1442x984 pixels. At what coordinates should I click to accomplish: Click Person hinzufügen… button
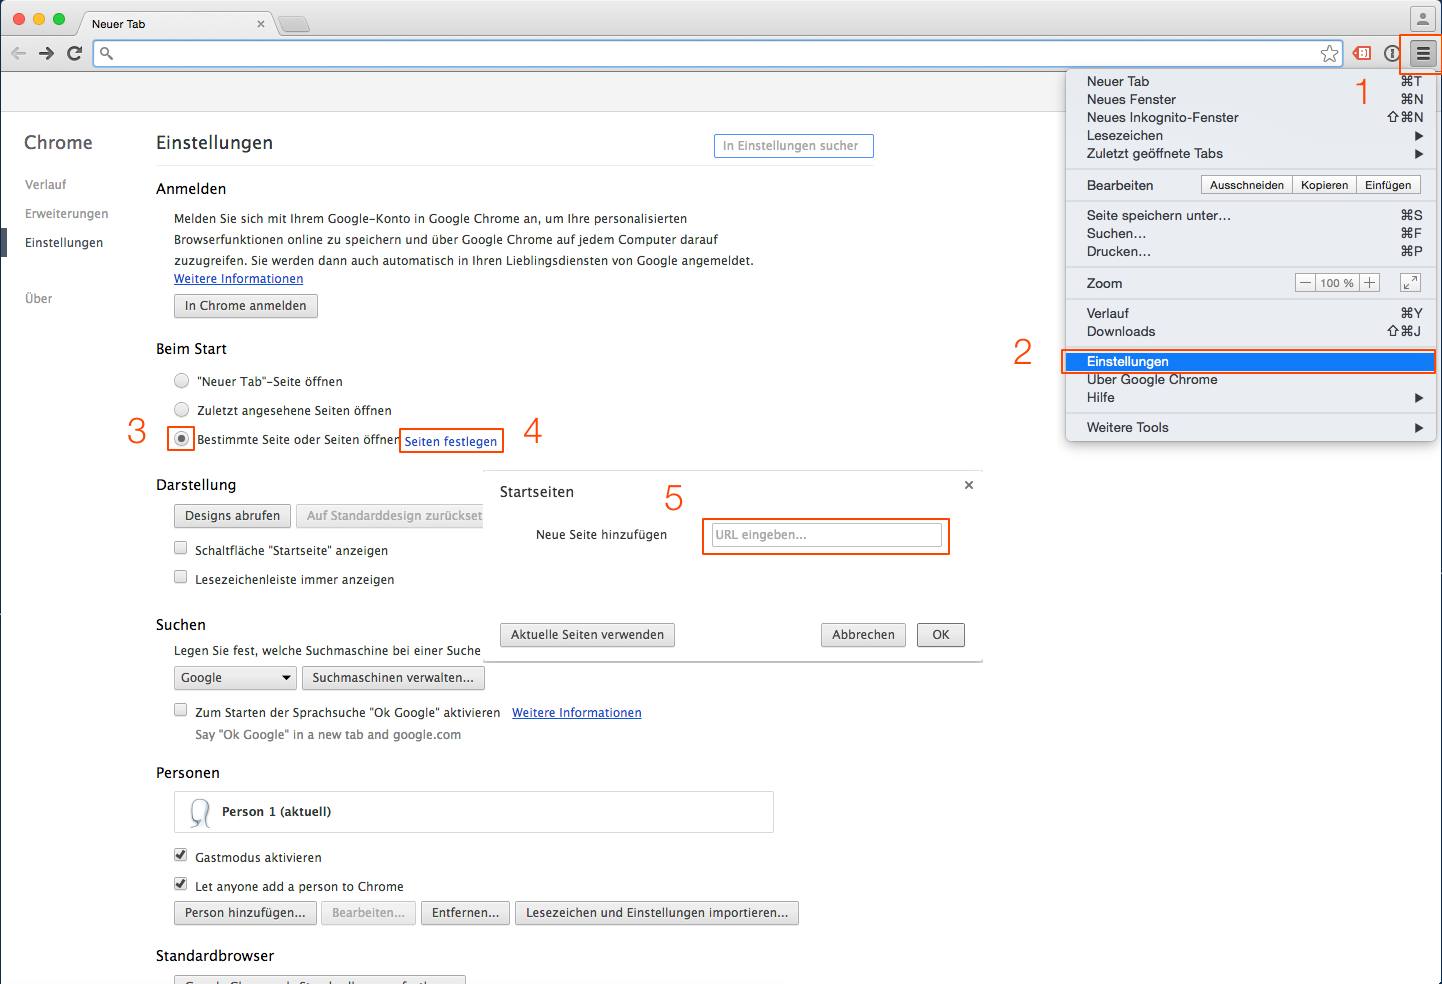tap(246, 913)
